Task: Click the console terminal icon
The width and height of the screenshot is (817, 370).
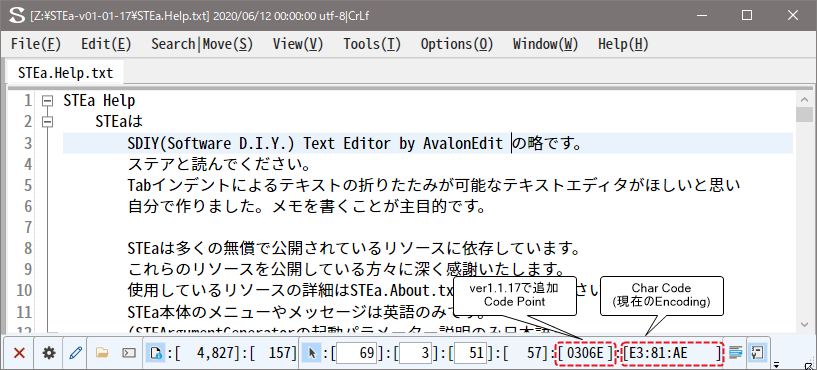Action: point(129,353)
